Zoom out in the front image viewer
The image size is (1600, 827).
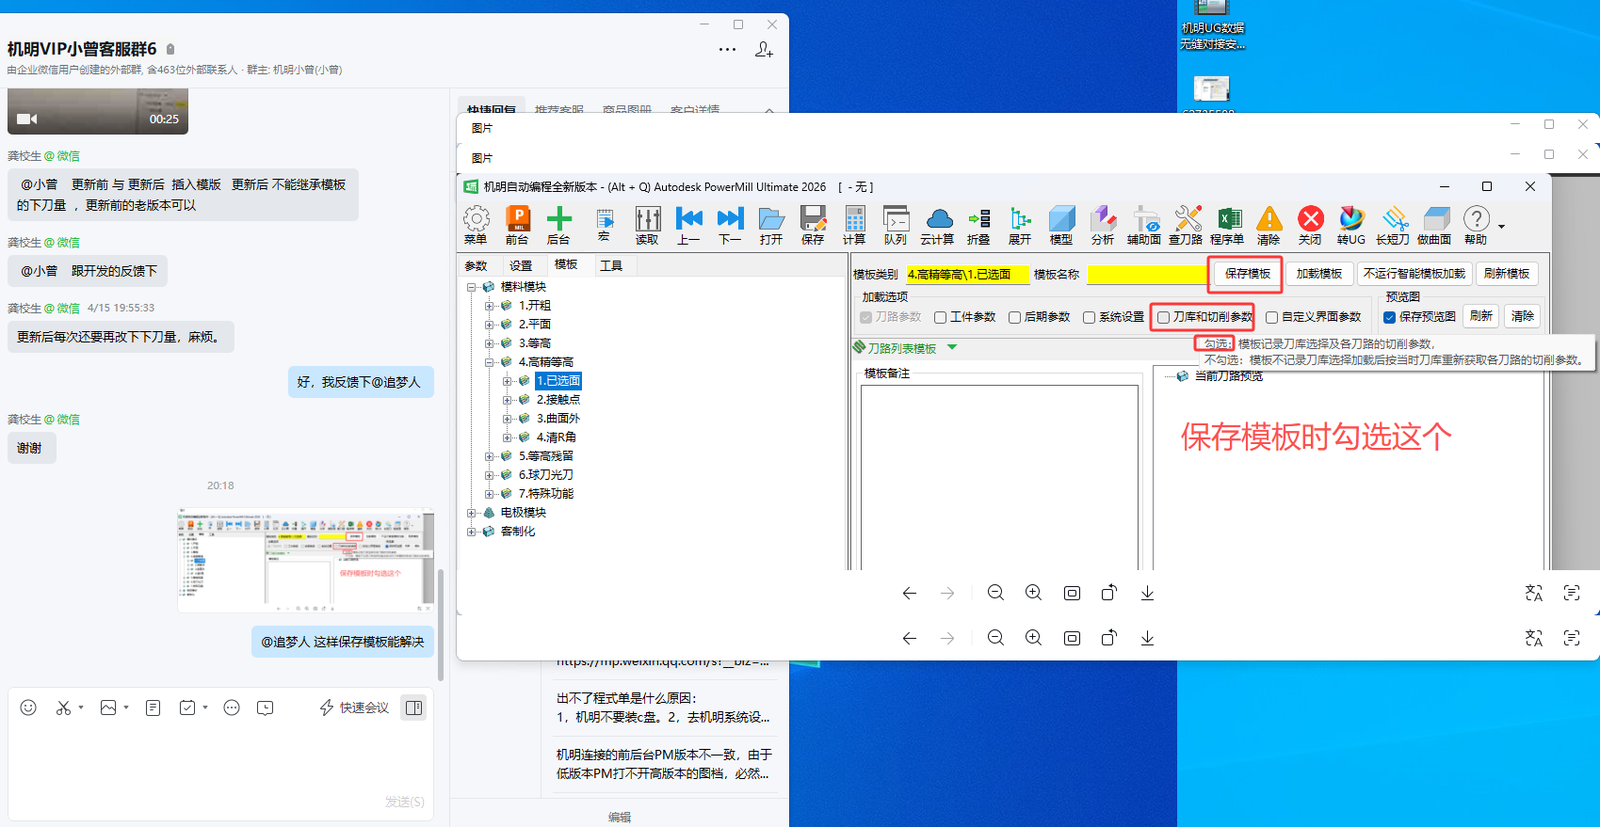click(x=995, y=593)
